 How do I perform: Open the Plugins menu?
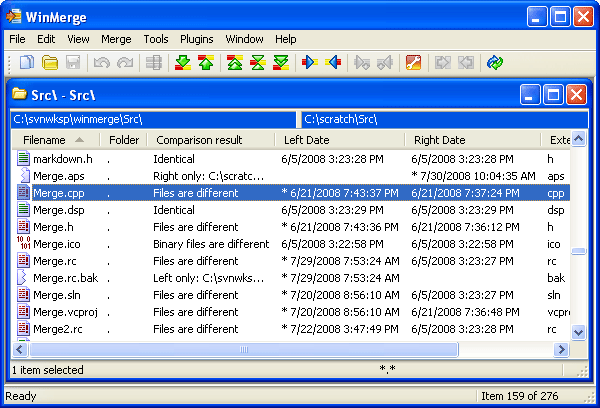(x=196, y=39)
